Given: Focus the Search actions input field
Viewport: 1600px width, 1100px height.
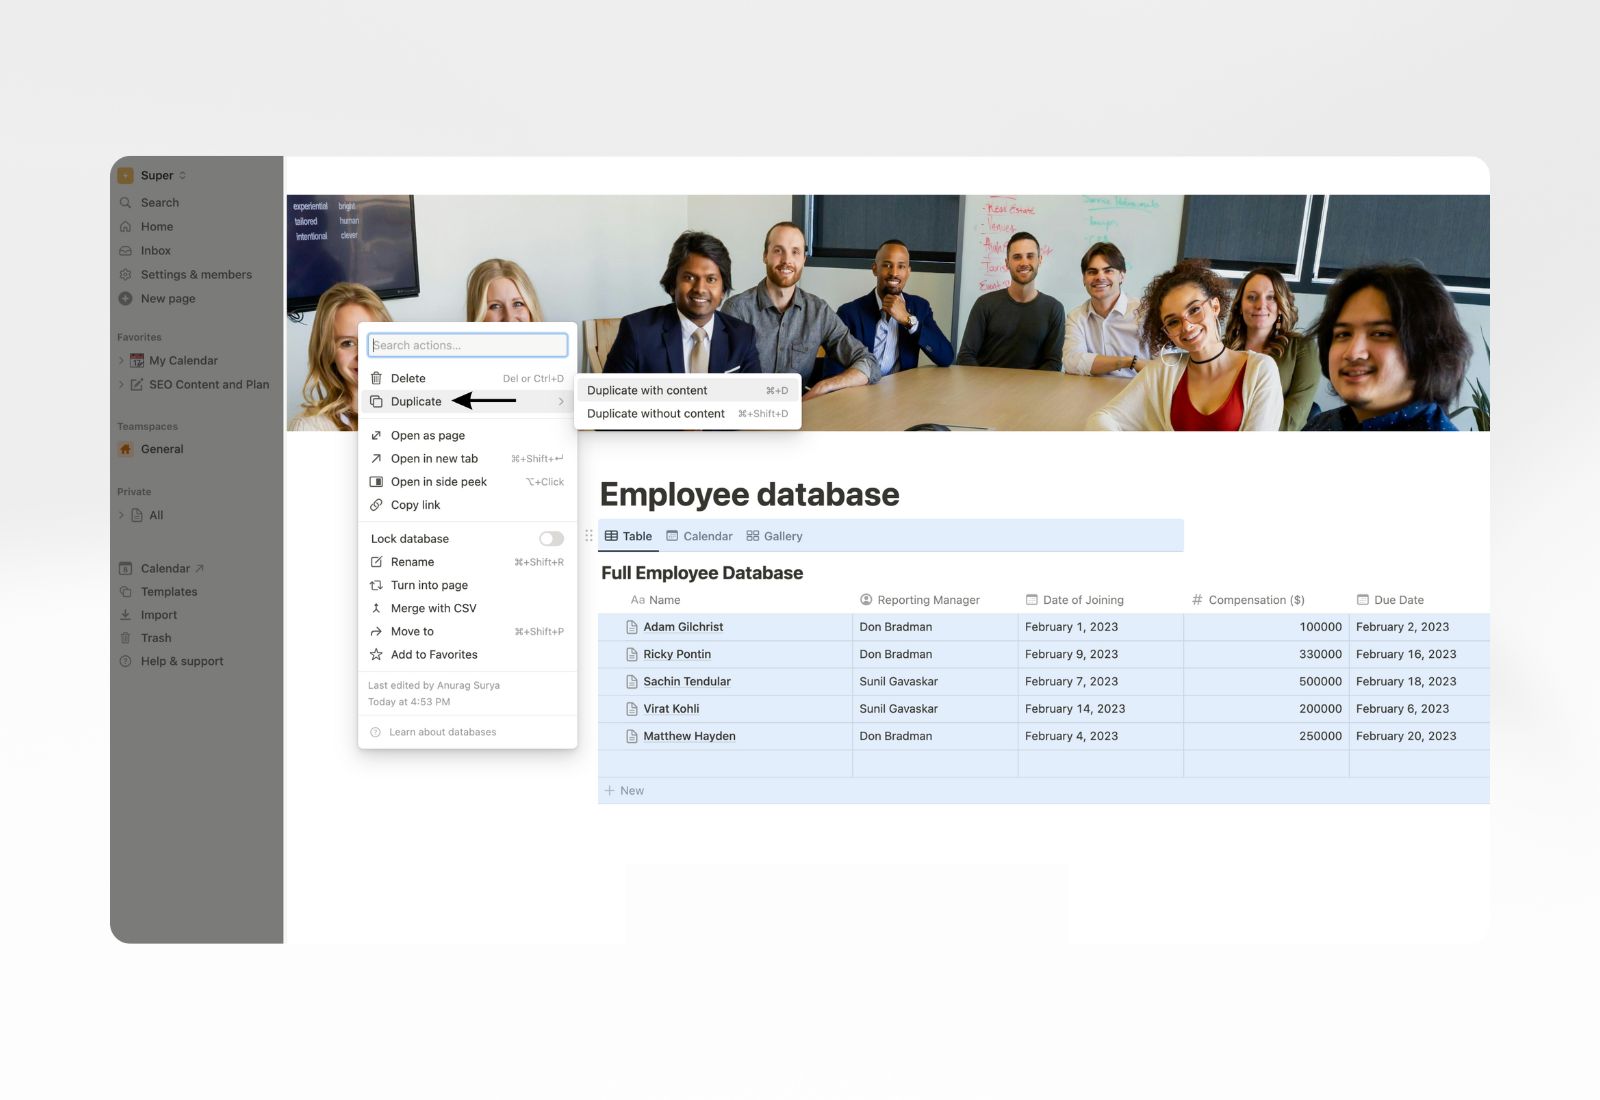Looking at the screenshot, I should pyautogui.click(x=467, y=345).
